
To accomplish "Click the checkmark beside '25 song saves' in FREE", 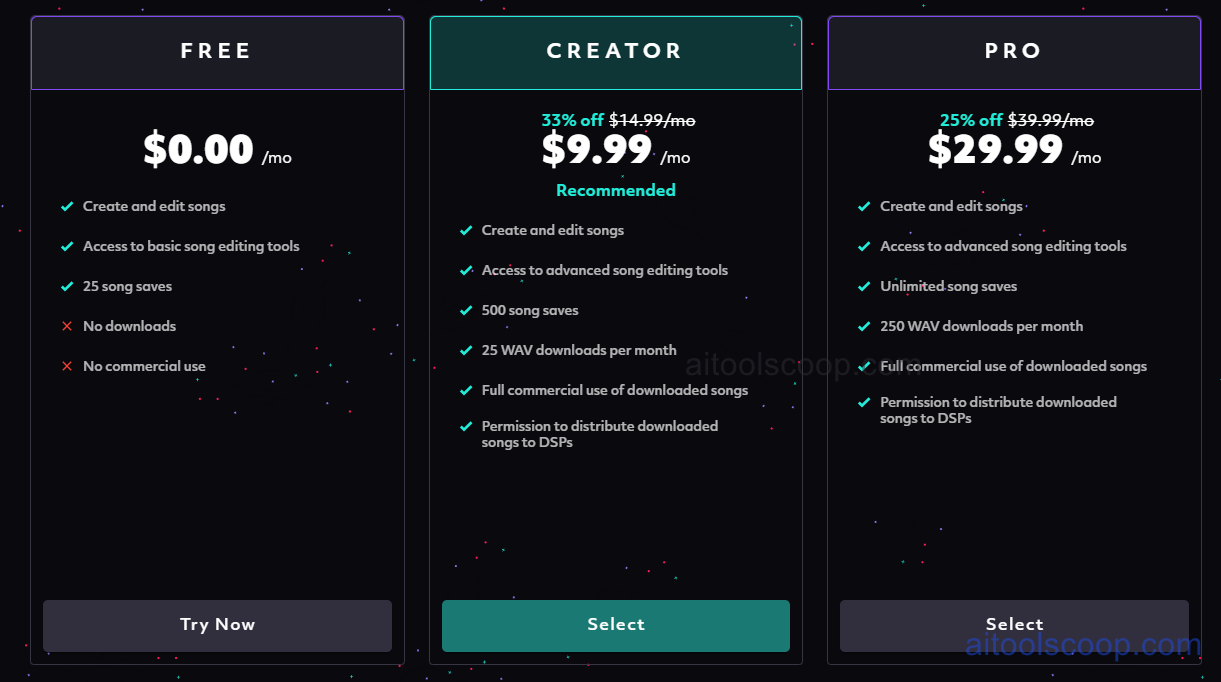I will point(67,286).
